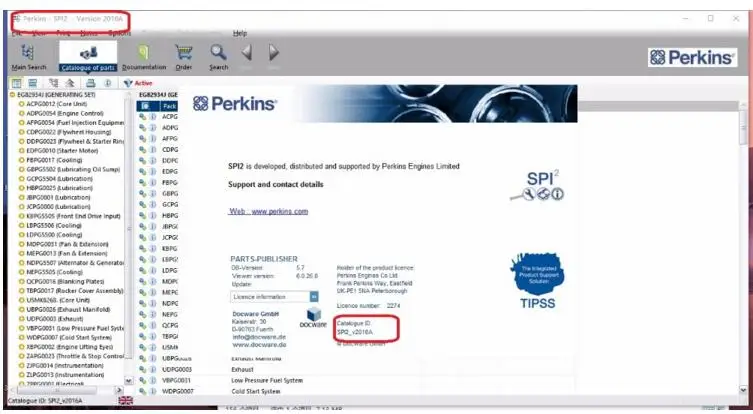The image size is (753, 414).
Task: Select NDPG5507 (Alternator & Generator) node
Action: (74, 263)
